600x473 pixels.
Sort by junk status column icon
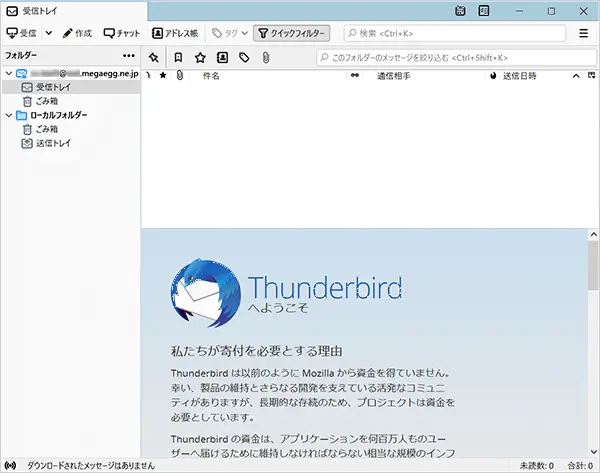[x=493, y=76]
